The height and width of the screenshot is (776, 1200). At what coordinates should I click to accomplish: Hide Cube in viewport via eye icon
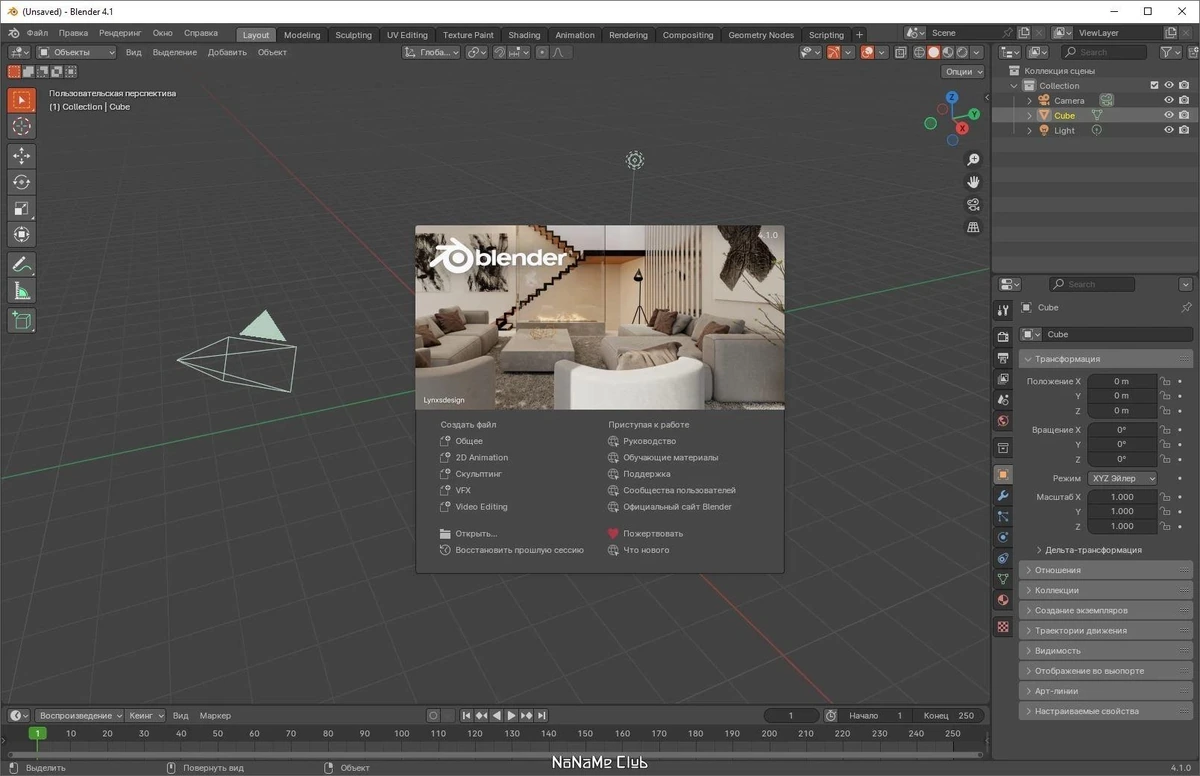1168,115
